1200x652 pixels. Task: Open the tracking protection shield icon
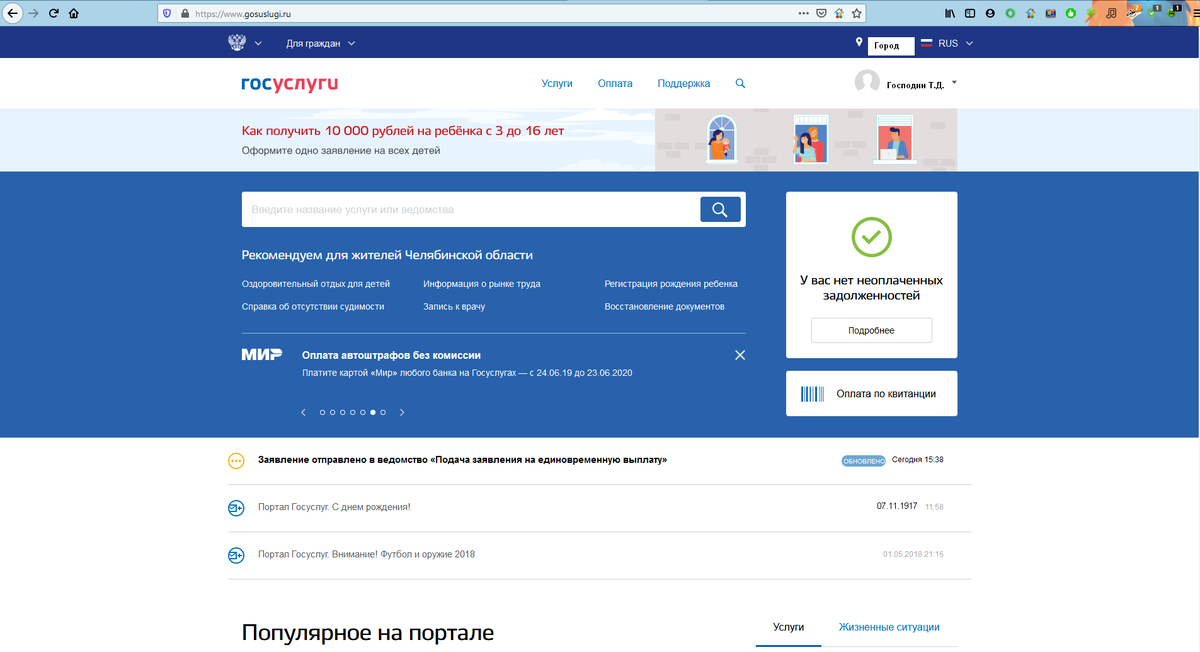pyautogui.click(x=167, y=14)
